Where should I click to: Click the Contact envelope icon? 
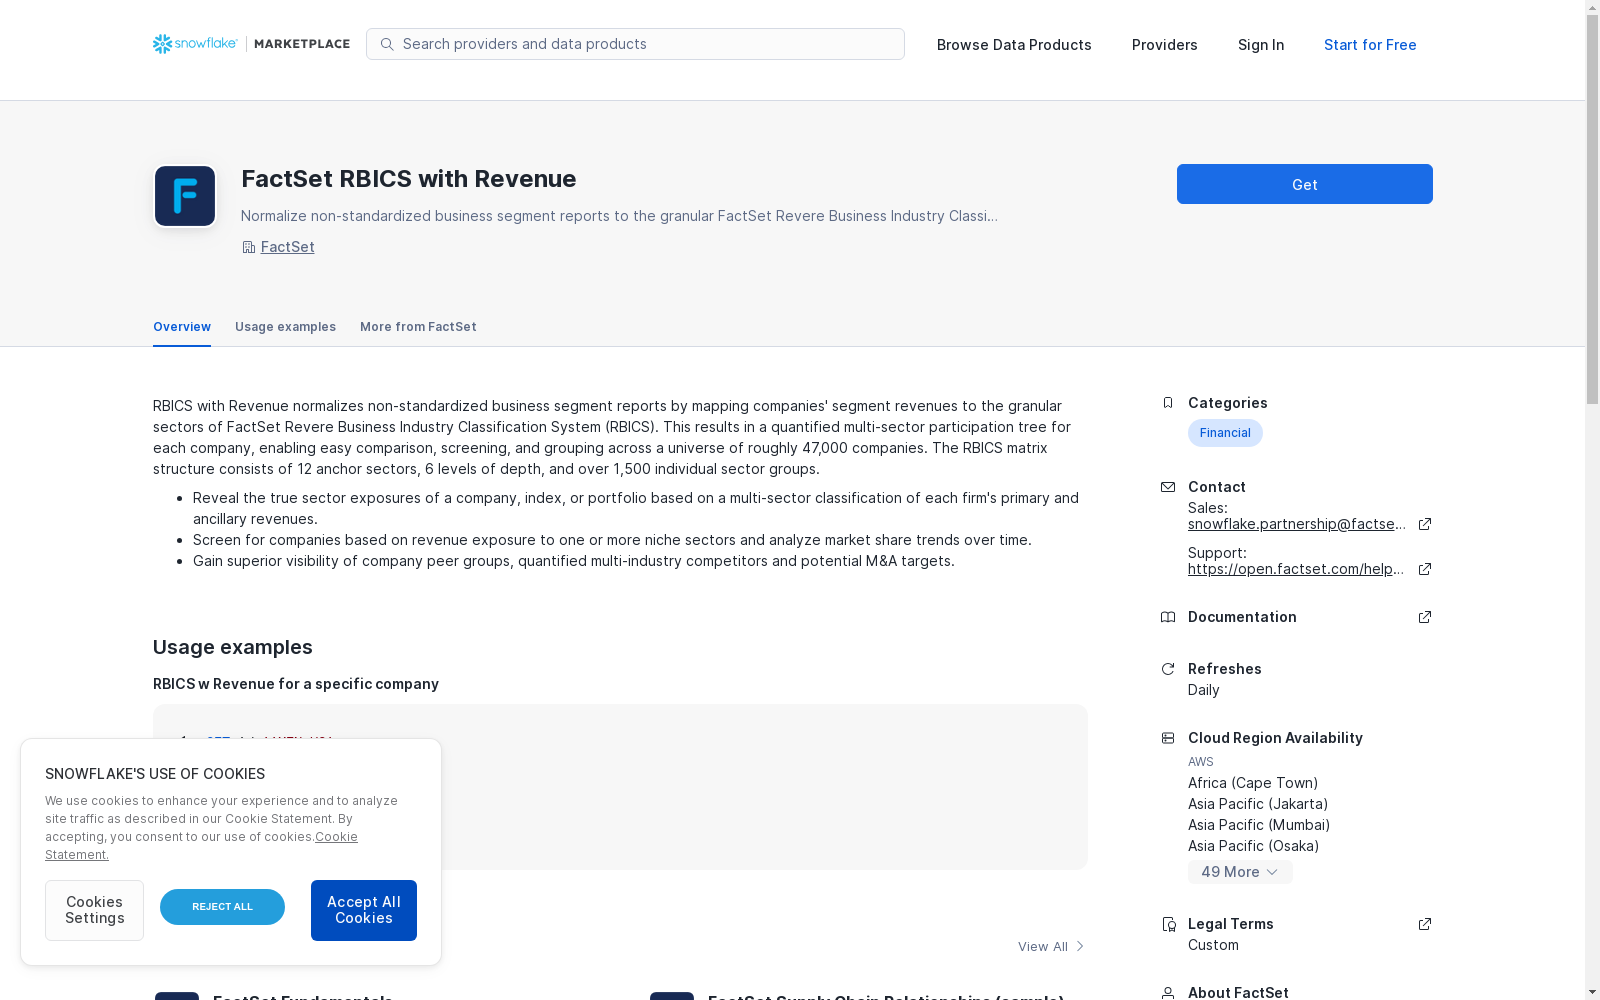click(1168, 487)
